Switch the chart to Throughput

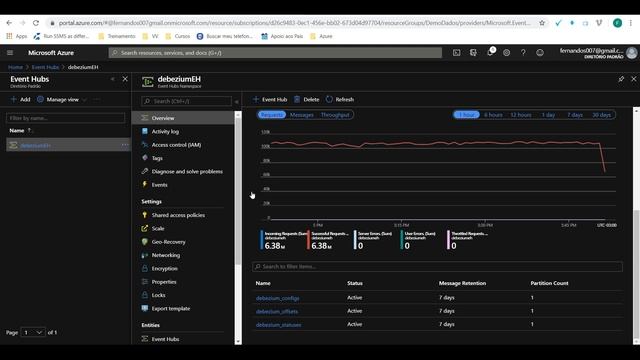coord(335,115)
